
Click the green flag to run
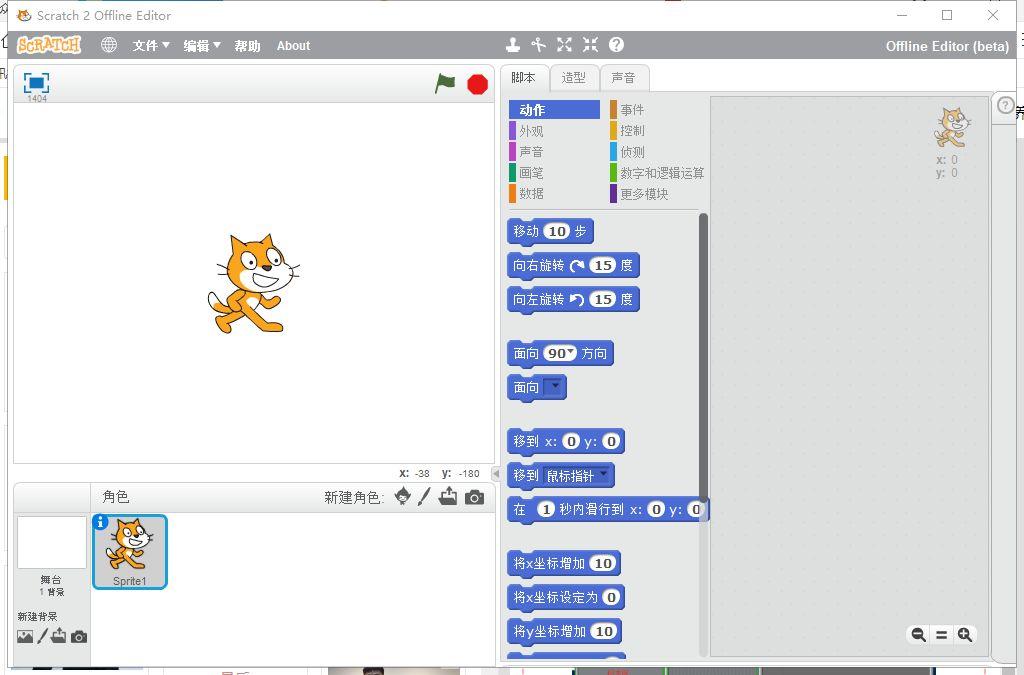pyautogui.click(x=445, y=84)
